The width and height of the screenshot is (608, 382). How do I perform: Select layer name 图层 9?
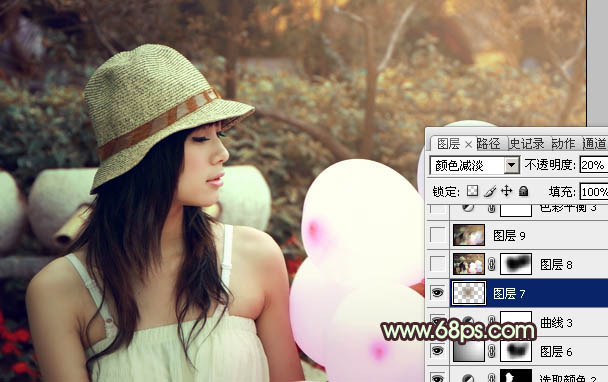[510, 235]
